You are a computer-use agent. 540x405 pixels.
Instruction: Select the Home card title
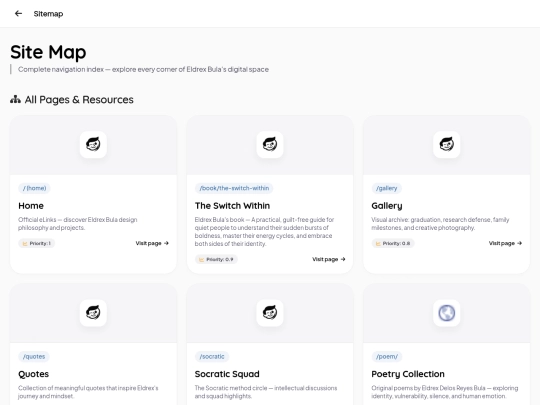(x=31, y=206)
